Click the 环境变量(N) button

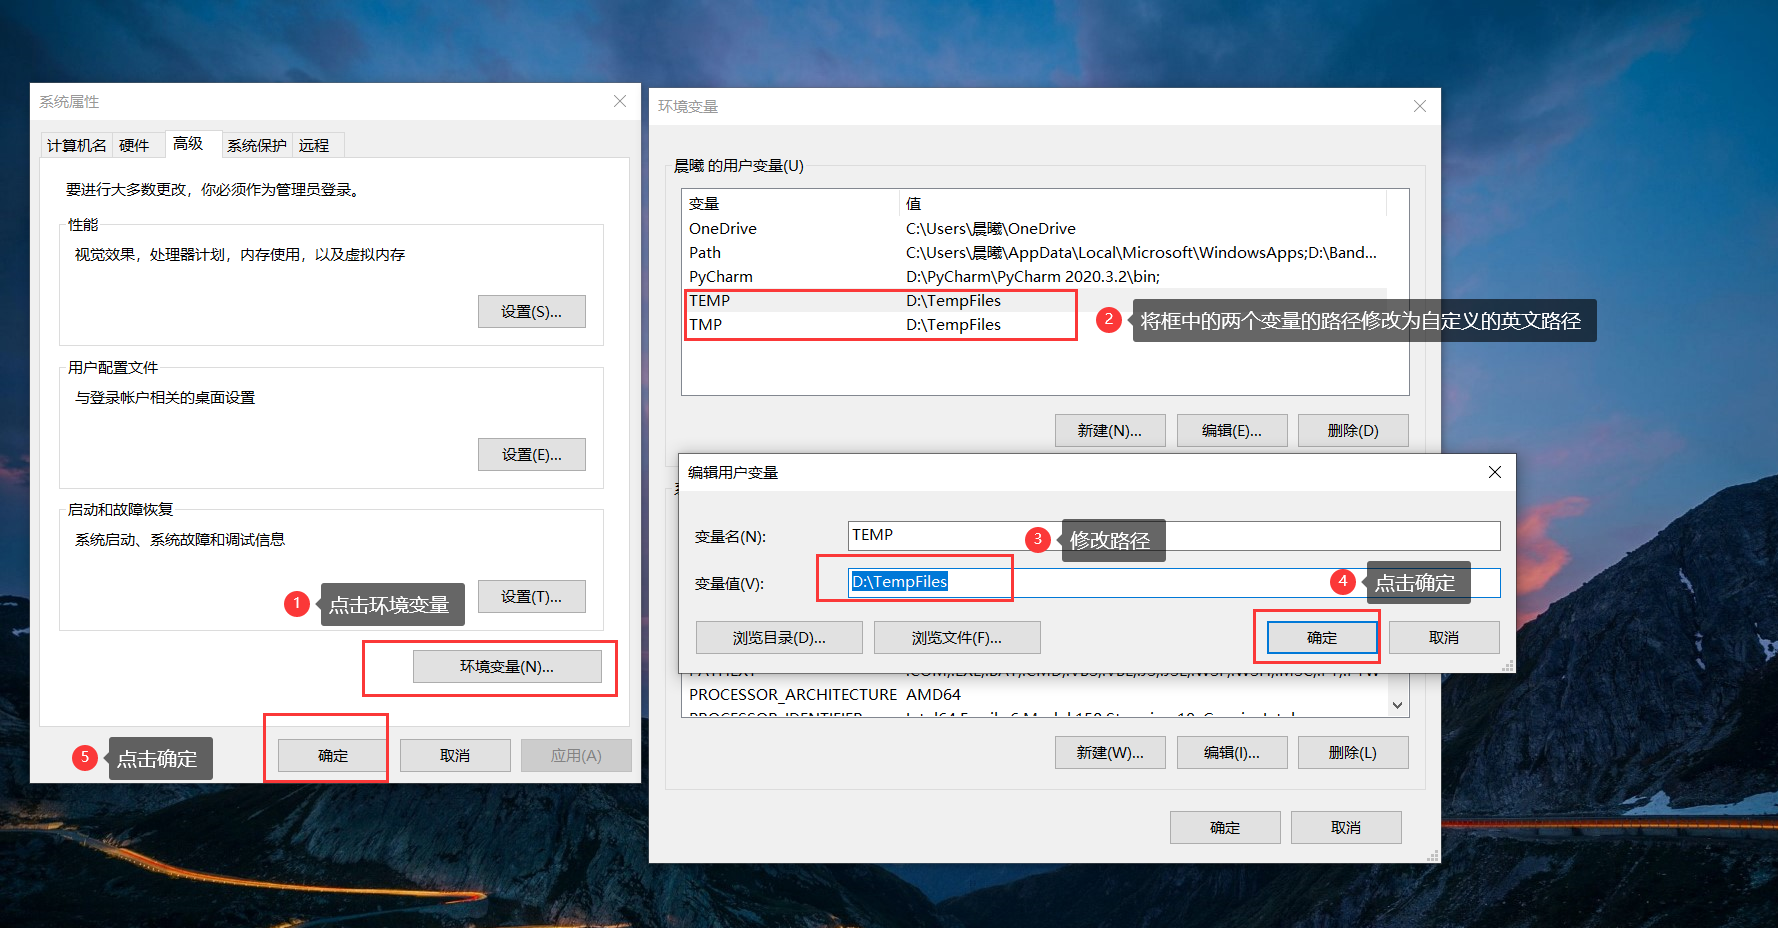[508, 666]
